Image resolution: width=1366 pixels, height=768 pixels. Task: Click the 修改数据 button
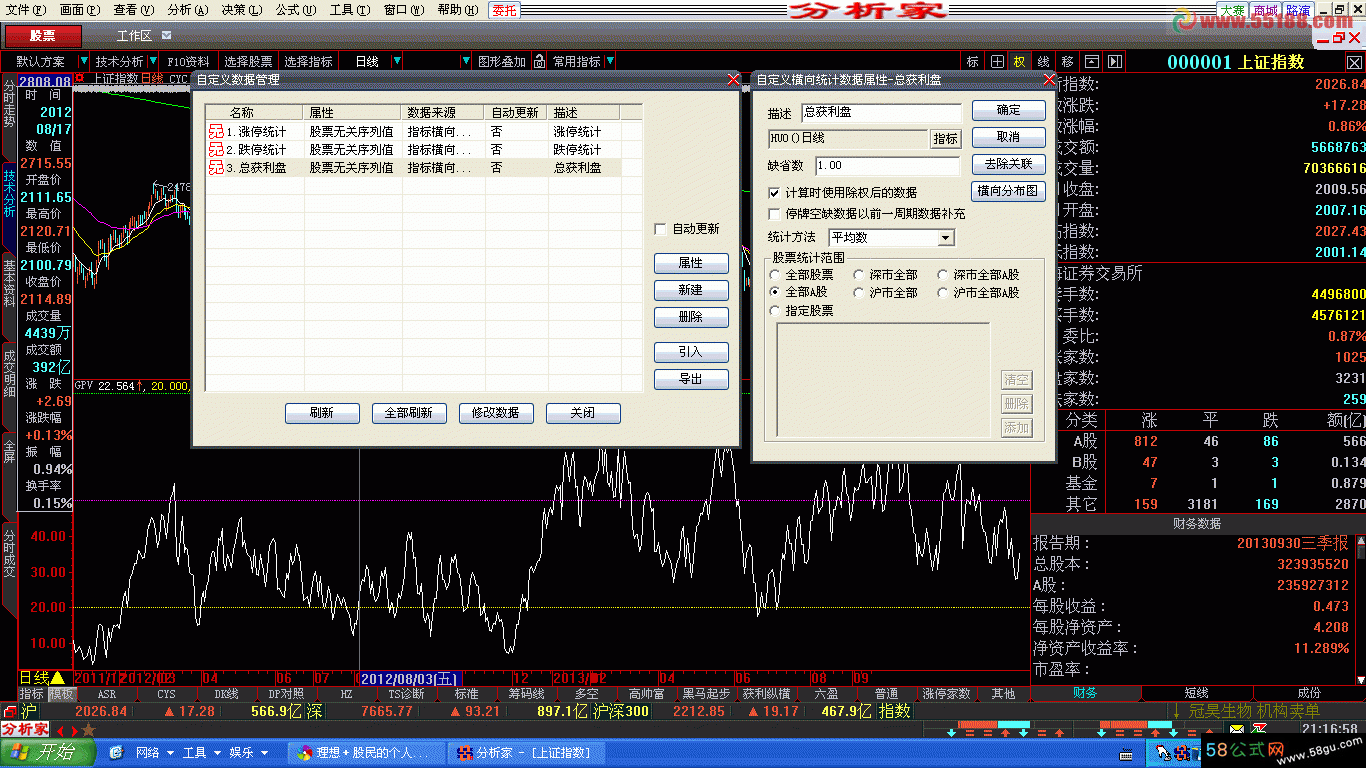click(496, 413)
